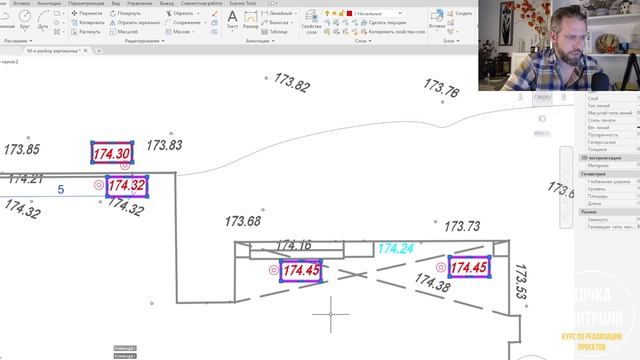Click the explode icon in Редактирование panel
This screenshot has height=360, width=640.
coord(215,22)
